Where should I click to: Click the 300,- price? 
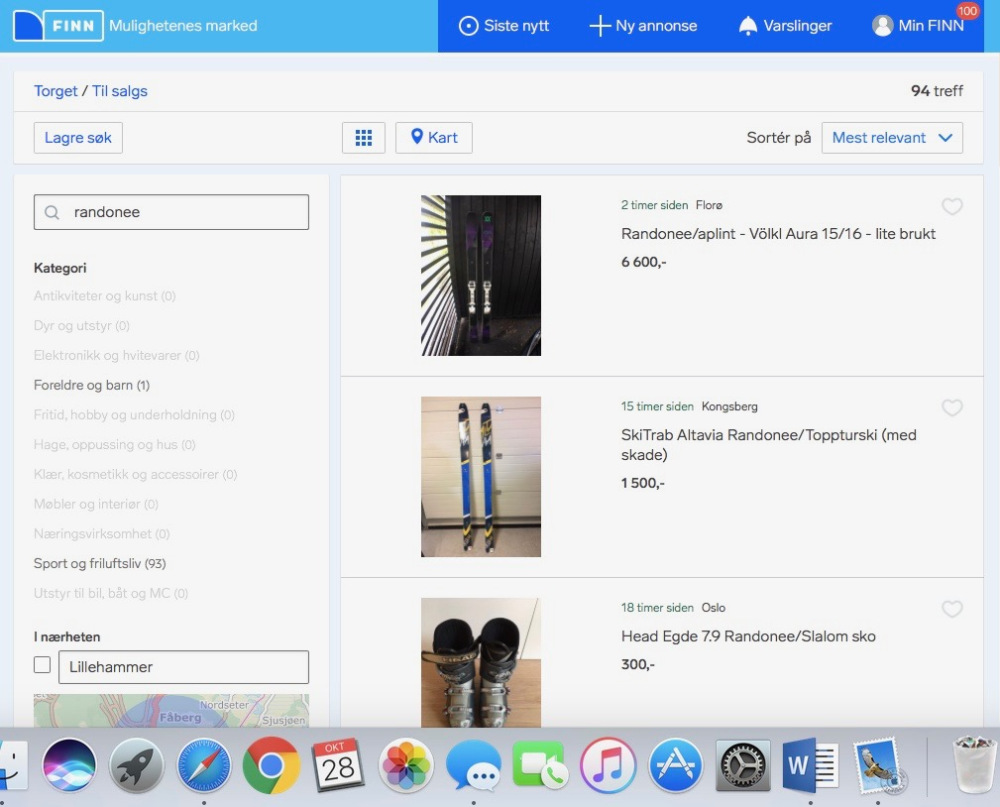(x=638, y=665)
